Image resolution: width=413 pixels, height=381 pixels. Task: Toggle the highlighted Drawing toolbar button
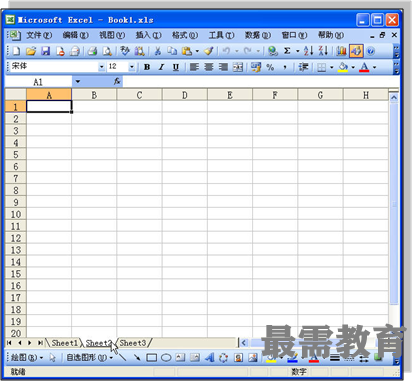pyautogui.click(x=356, y=51)
